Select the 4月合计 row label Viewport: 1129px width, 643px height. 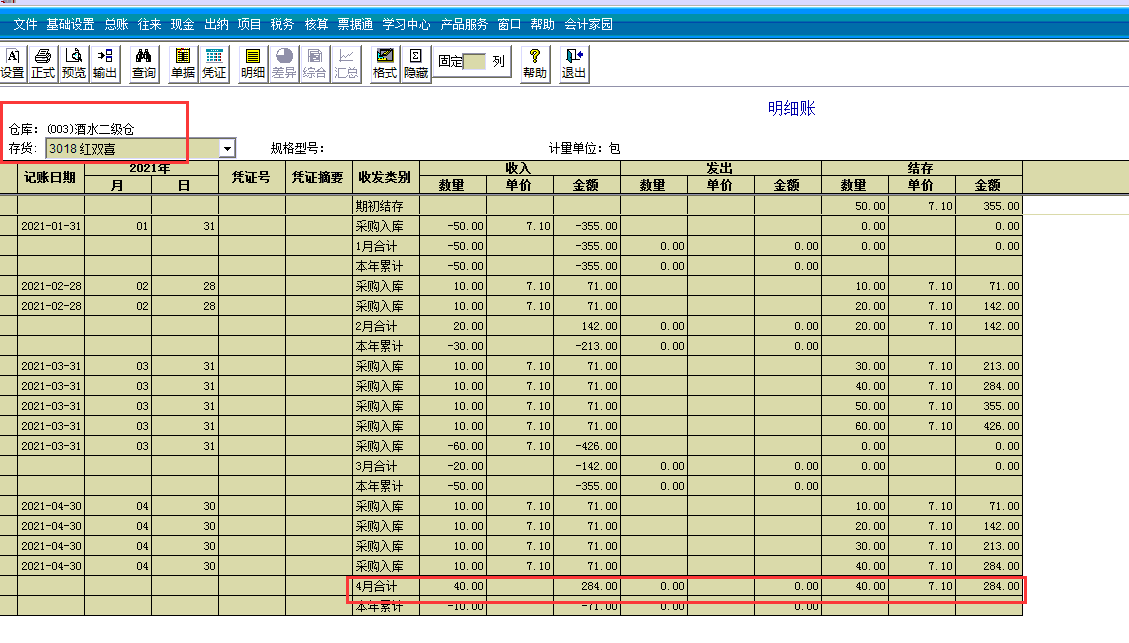[x=376, y=586]
